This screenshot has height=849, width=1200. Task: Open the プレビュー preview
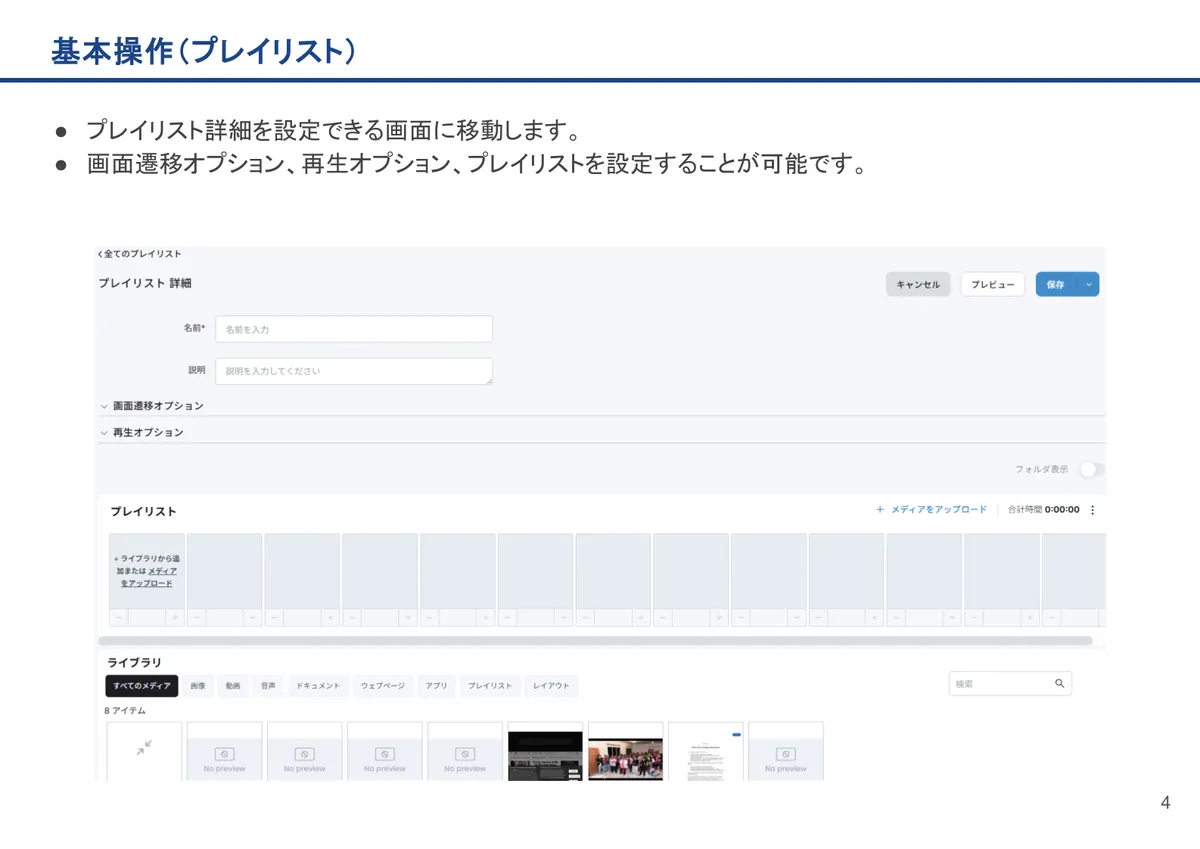[x=993, y=284]
